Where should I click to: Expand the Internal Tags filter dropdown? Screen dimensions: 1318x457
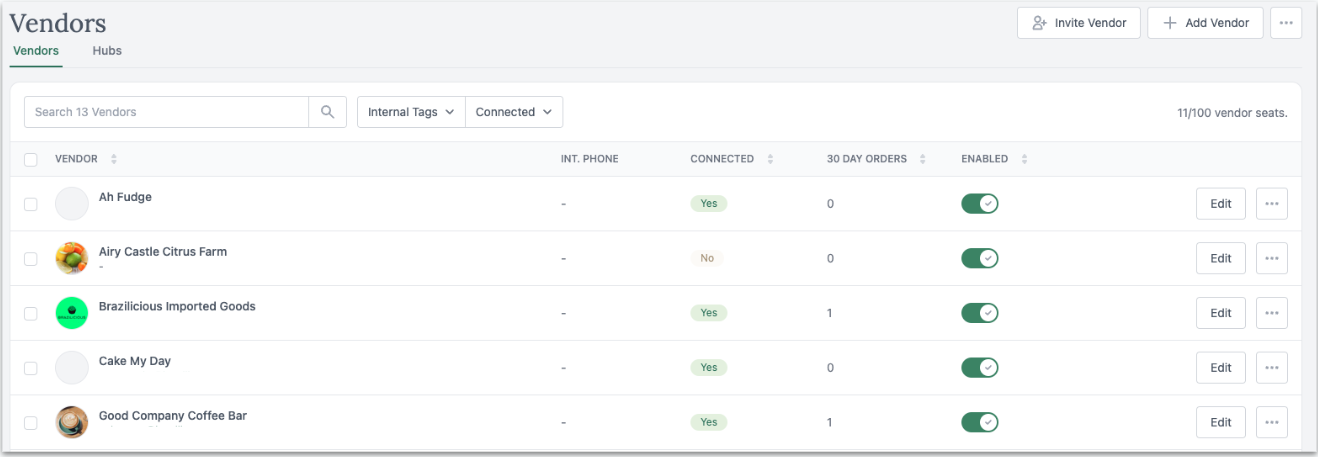pos(411,112)
